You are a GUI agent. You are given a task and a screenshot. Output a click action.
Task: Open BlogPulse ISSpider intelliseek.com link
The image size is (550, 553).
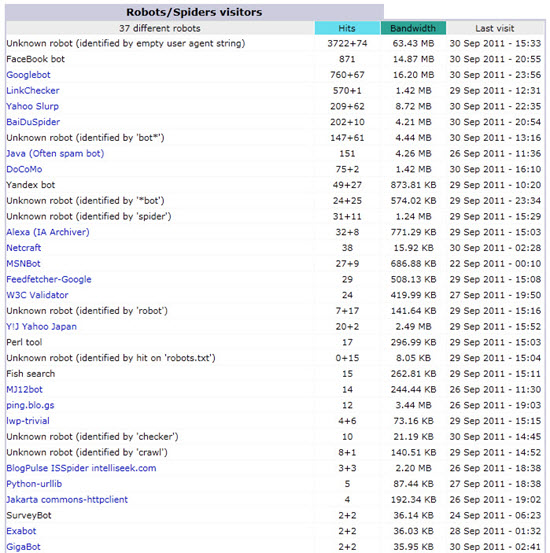tap(81, 468)
